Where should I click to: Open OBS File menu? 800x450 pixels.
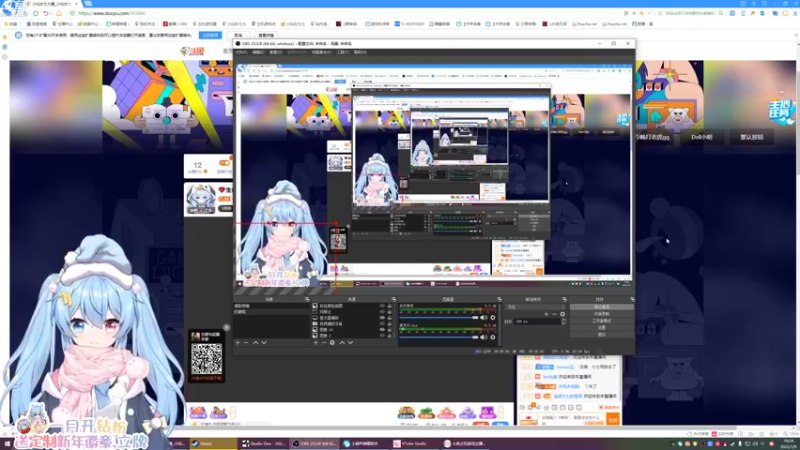[x=241, y=52]
